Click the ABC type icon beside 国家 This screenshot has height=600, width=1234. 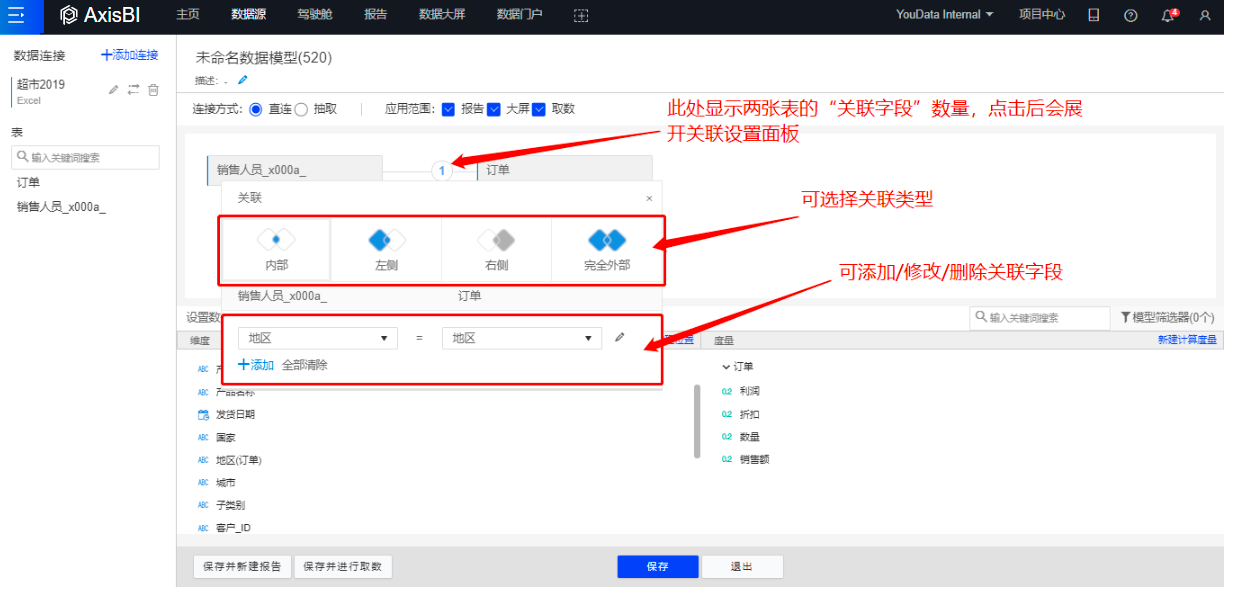click(x=203, y=437)
